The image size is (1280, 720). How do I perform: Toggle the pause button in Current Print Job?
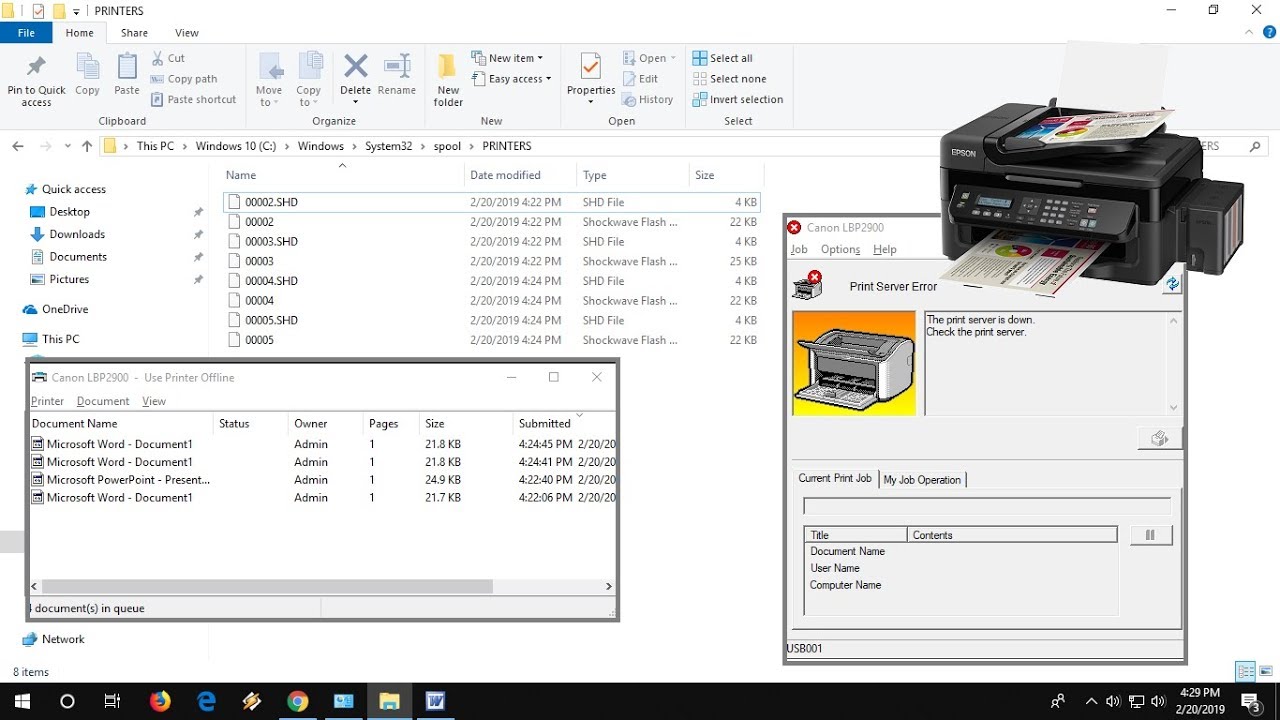(1150, 535)
